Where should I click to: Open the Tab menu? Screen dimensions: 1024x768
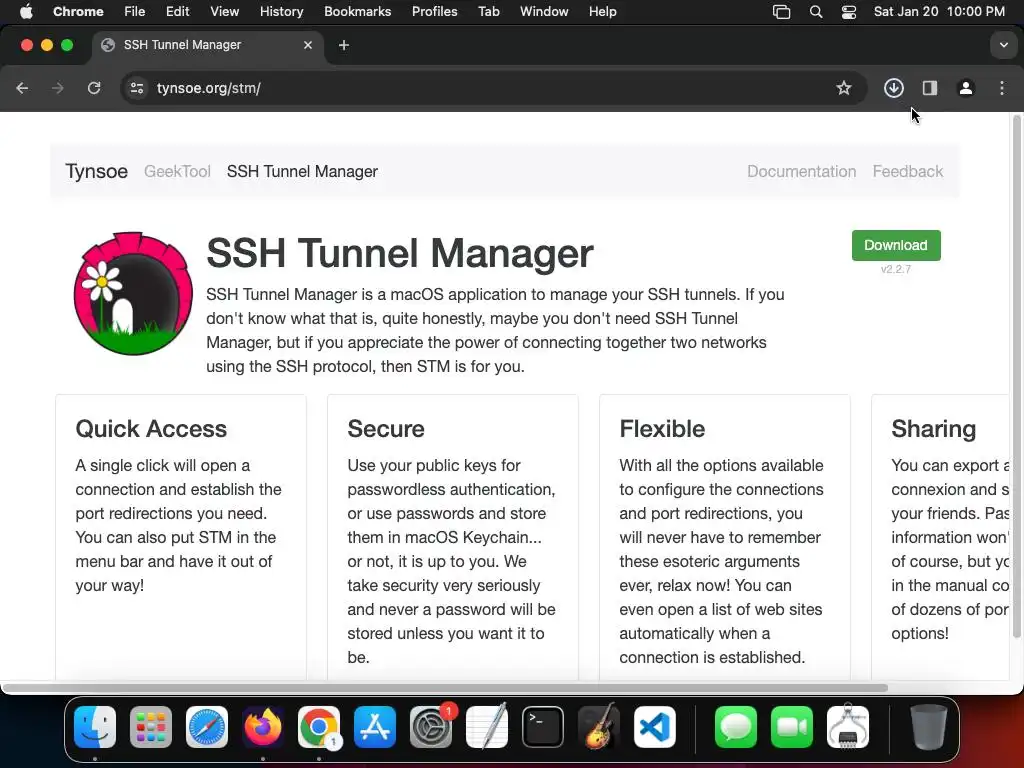pos(488,11)
